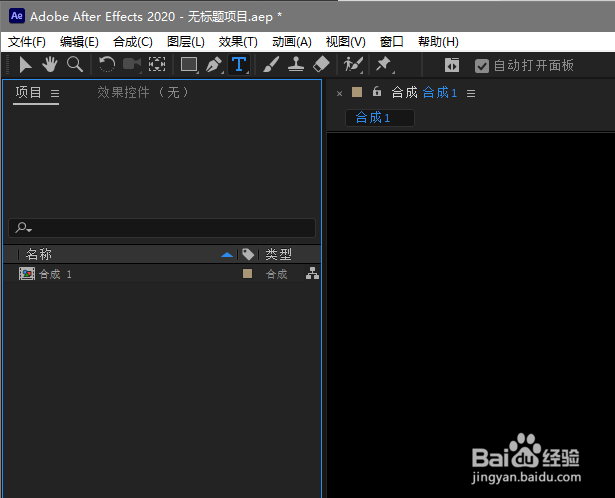
Task: Open the 文件(F) menu
Action: [x=27, y=42]
